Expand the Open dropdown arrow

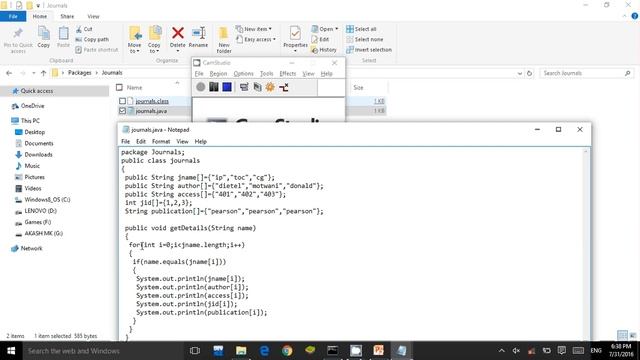tap(336, 29)
